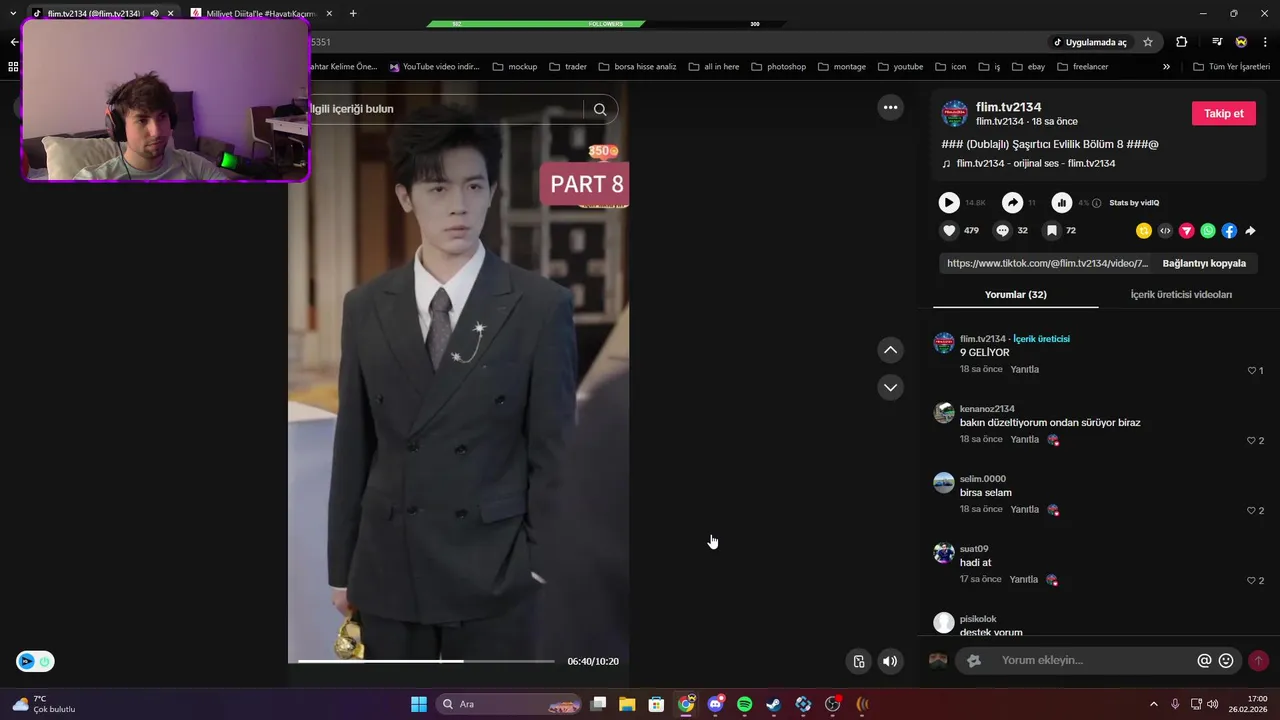Screen dimensions: 1280x720
Task: Share video to WhatsApp
Action: click(x=1208, y=231)
